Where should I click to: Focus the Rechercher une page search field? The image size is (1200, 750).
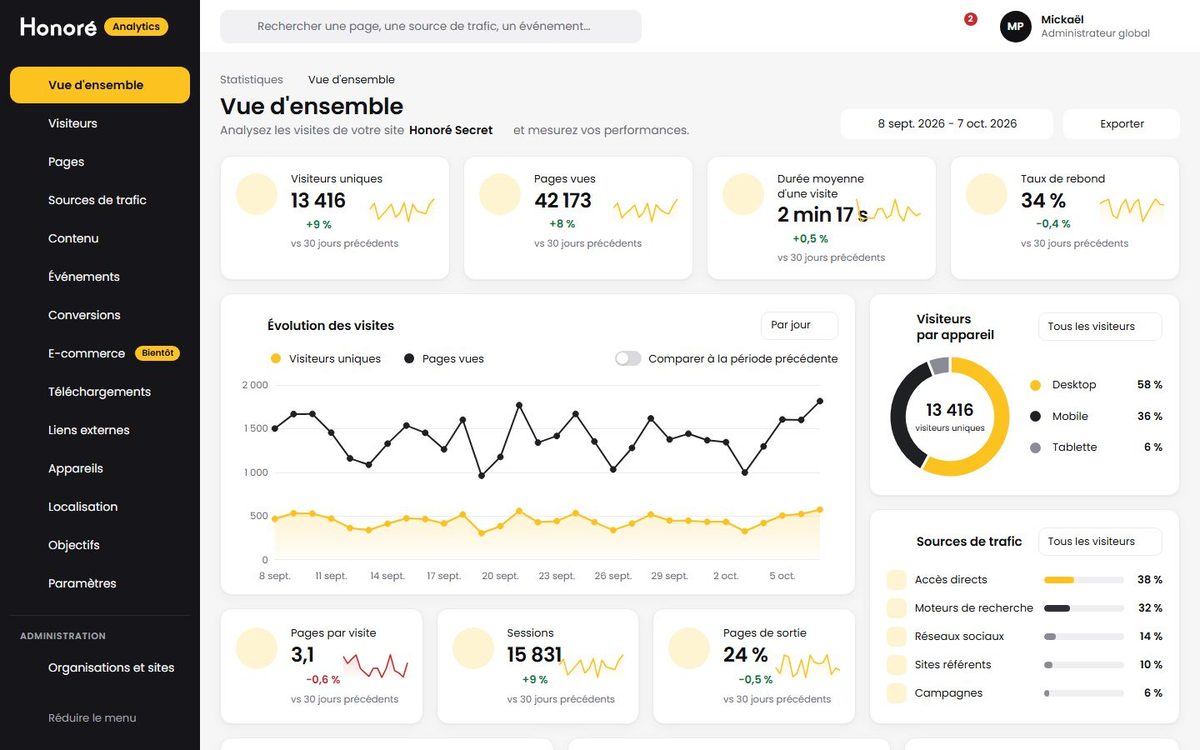pos(431,27)
